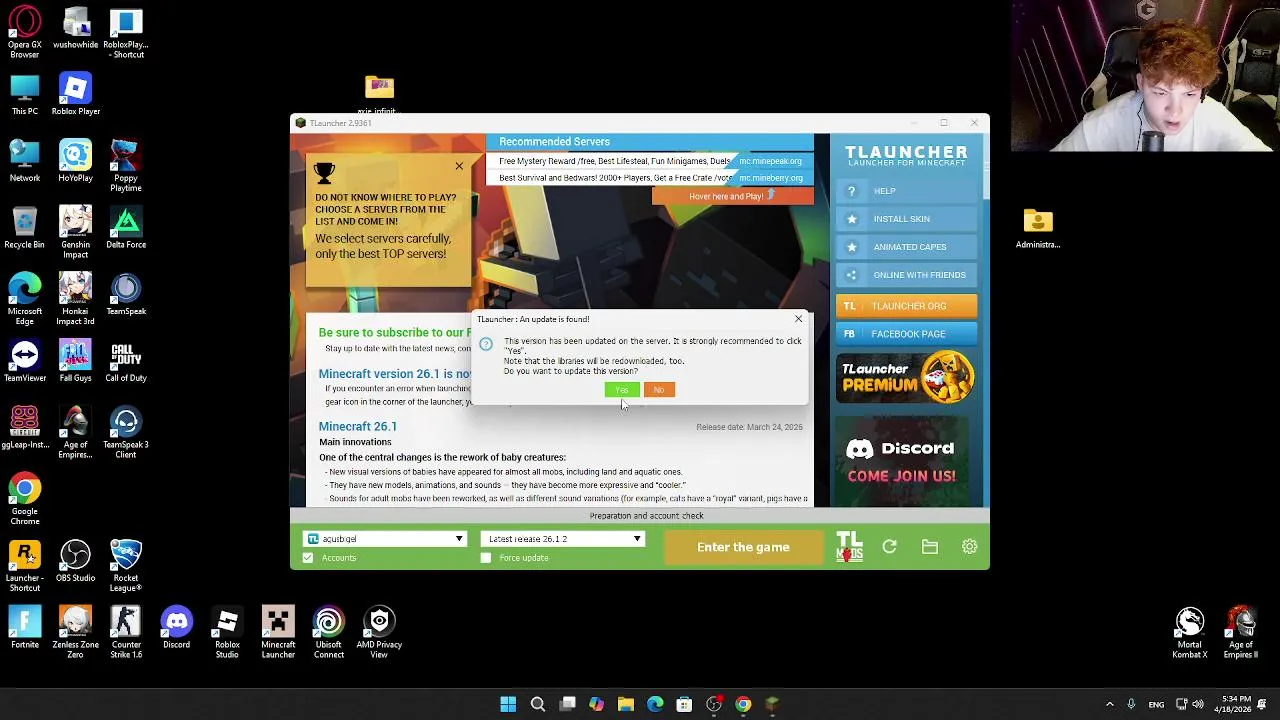
Task: Toggle the Accounts checkbox
Action: (x=308, y=558)
